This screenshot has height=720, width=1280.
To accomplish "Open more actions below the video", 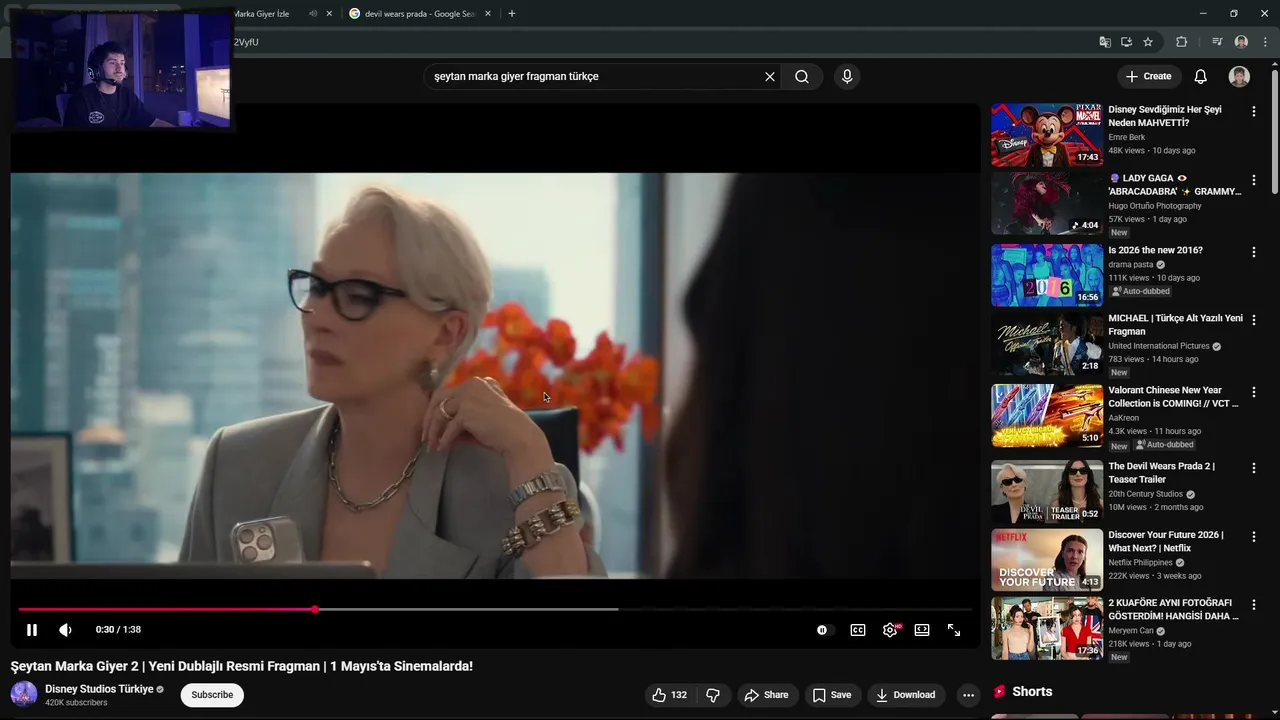I will 968,695.
